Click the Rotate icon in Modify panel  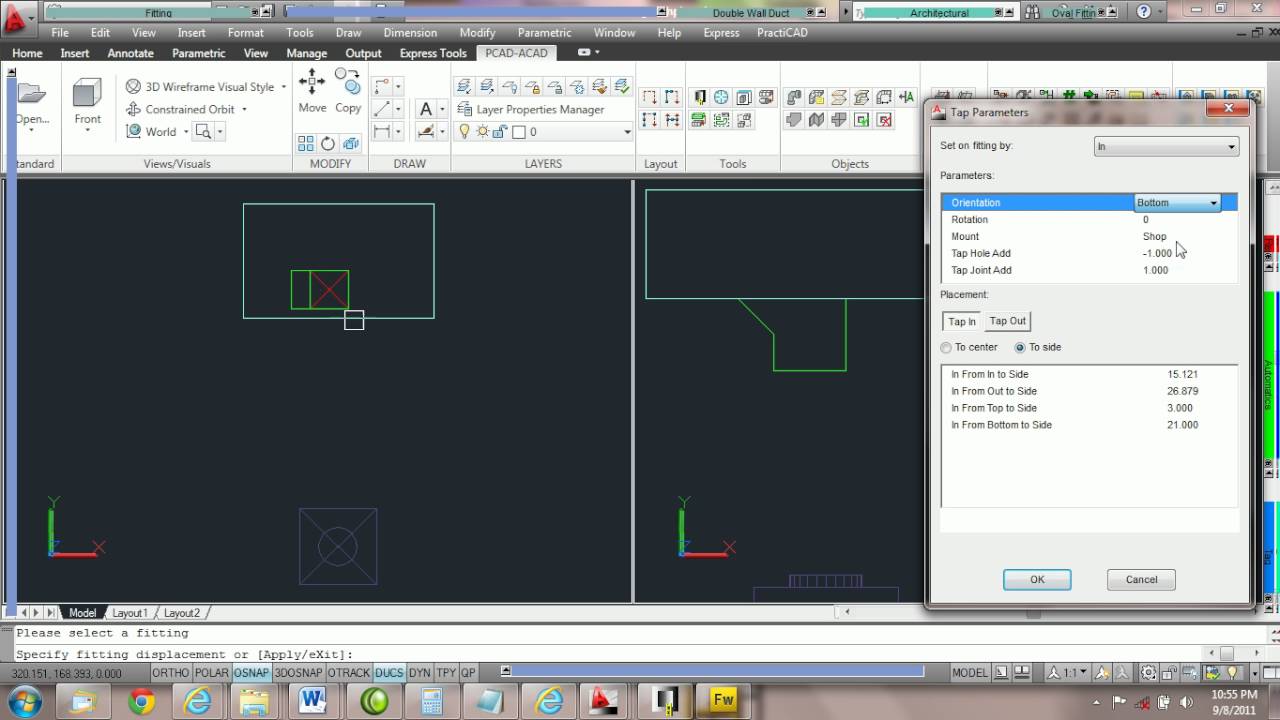(327, 144)
